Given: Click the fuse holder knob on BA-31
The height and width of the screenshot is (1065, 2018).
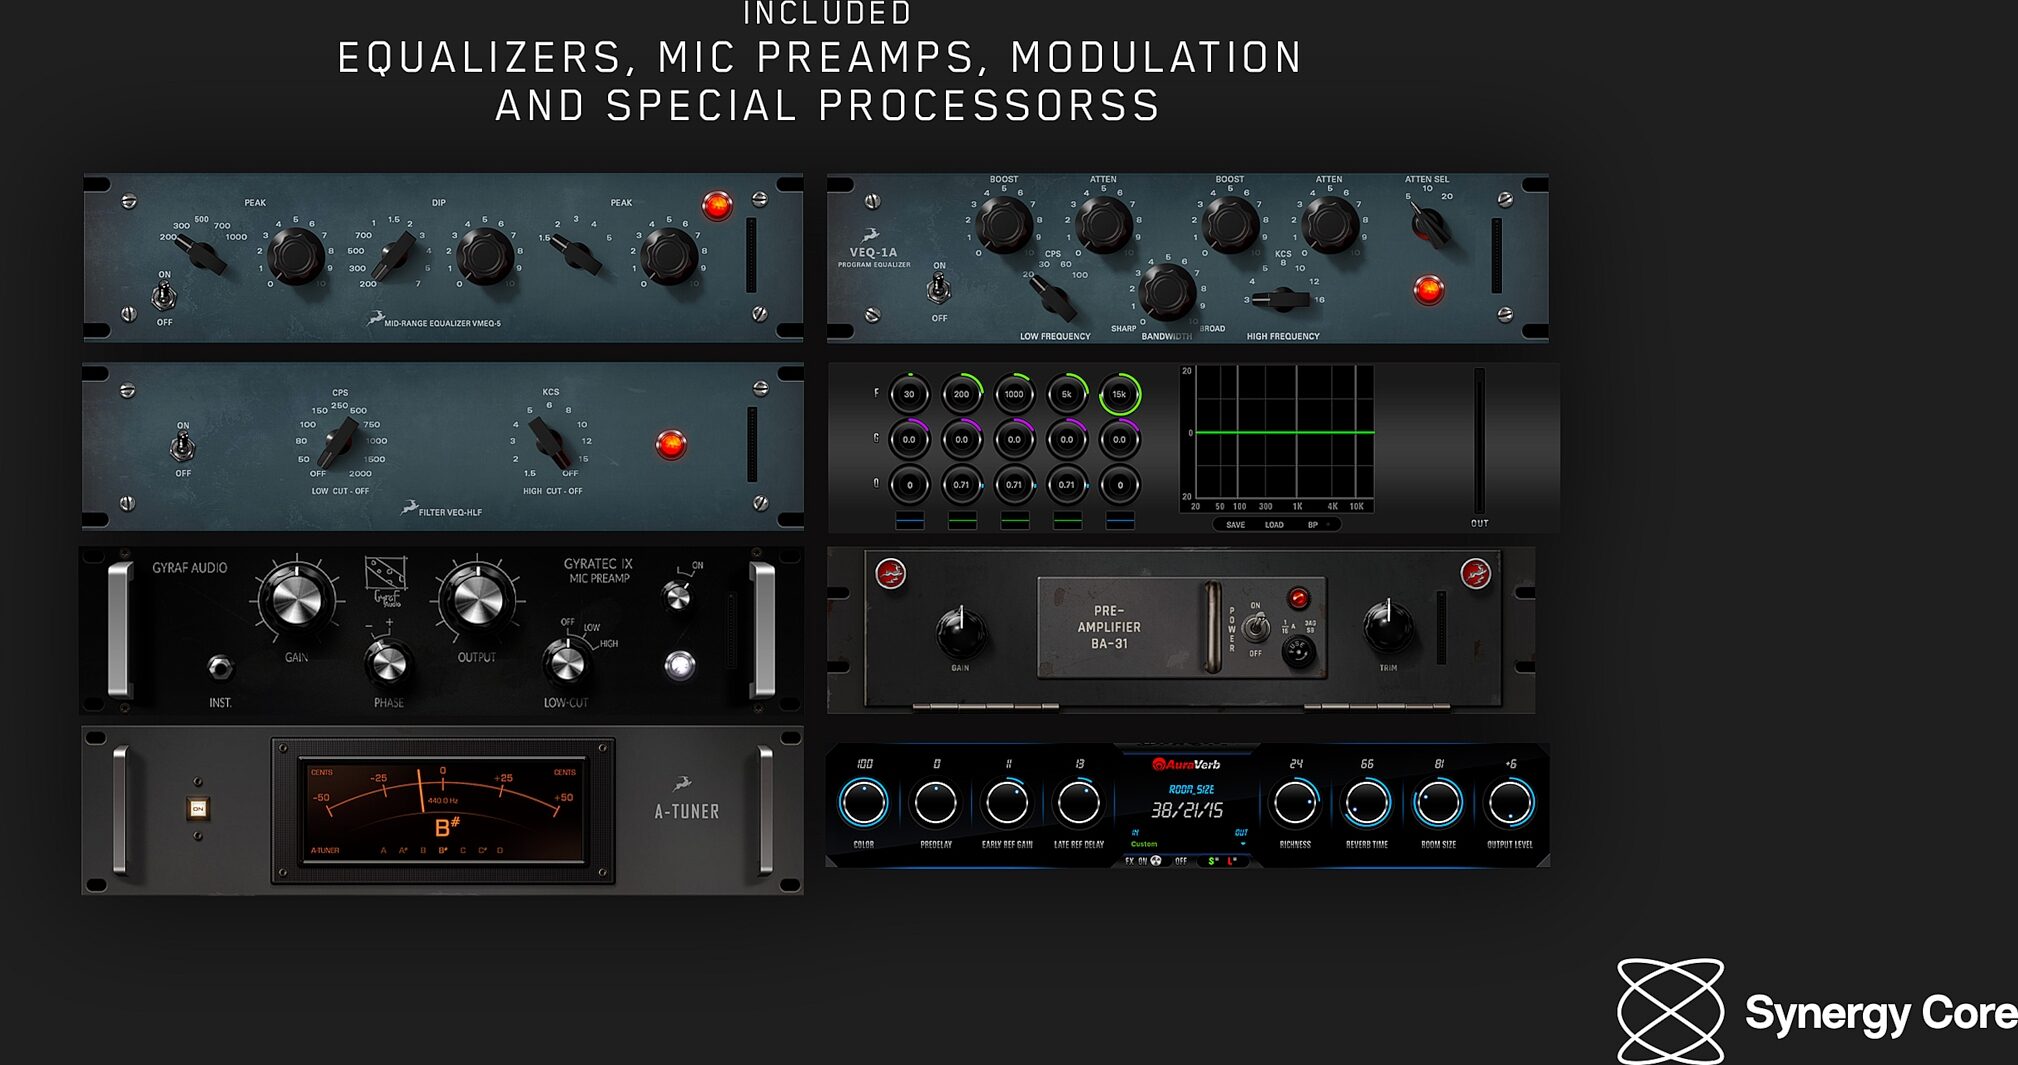Looking at the screenshot, I should point(1298,651).
